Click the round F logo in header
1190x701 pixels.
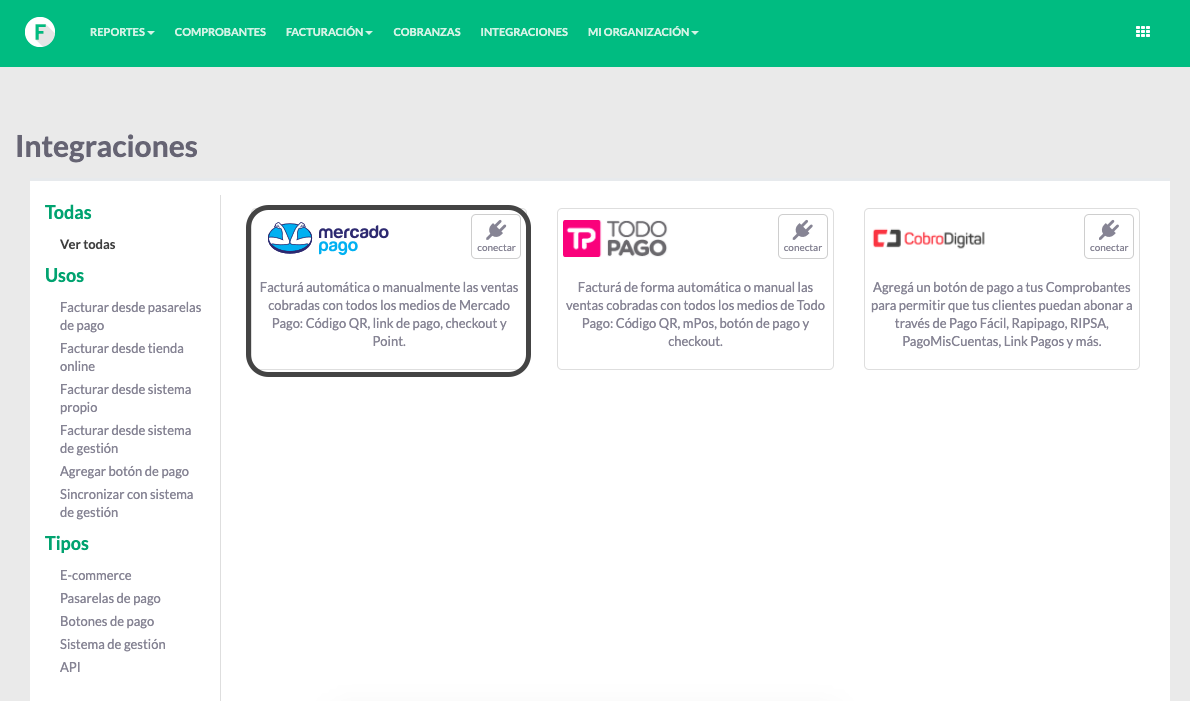point(39,32)
